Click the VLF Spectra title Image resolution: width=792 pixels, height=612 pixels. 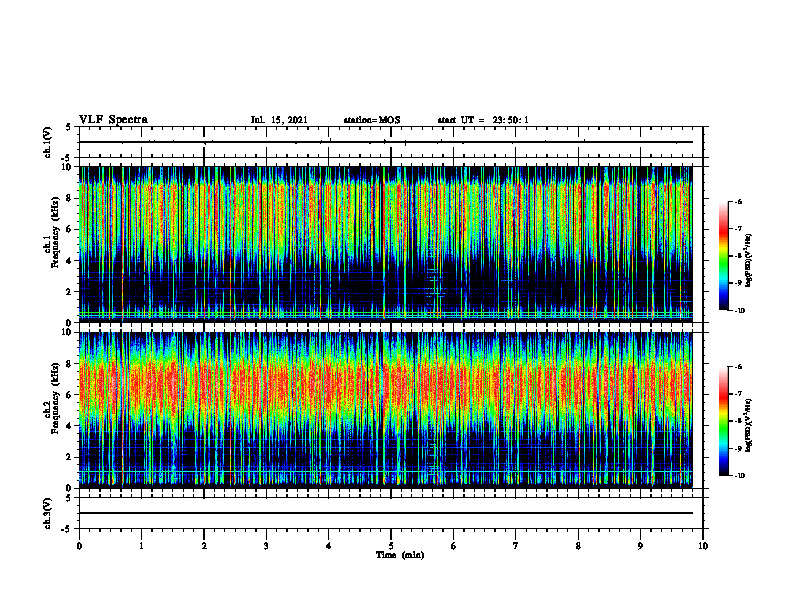(x=113, y=120)
